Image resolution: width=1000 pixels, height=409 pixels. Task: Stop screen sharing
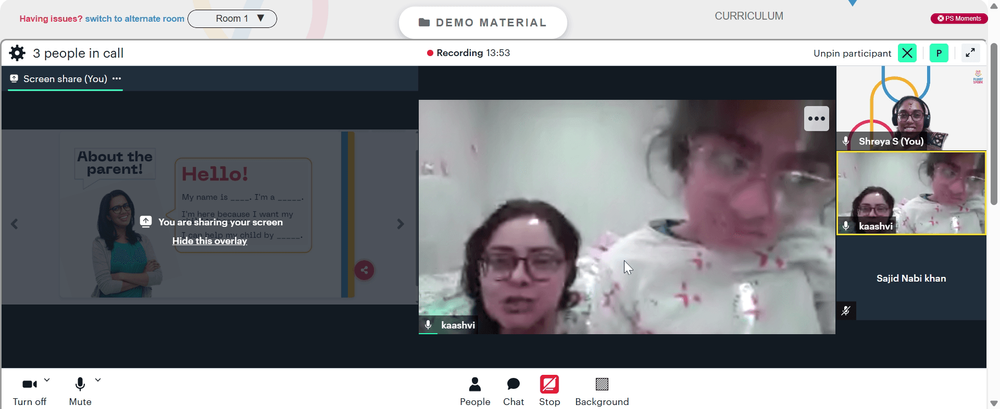(x=549, y=391)
